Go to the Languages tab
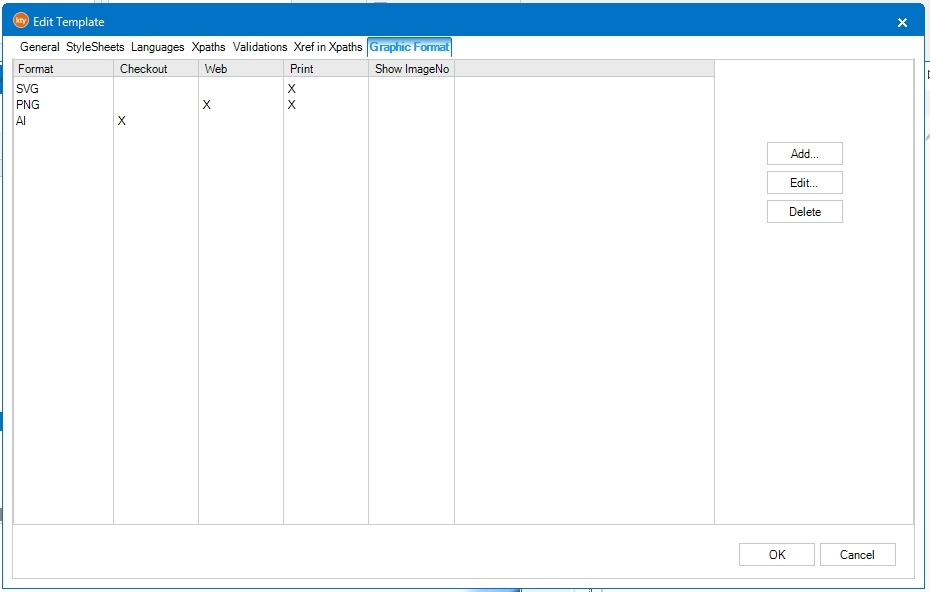The height and width of the screenshot is (592, 930). pyautogui.click(x=157, y=47)
